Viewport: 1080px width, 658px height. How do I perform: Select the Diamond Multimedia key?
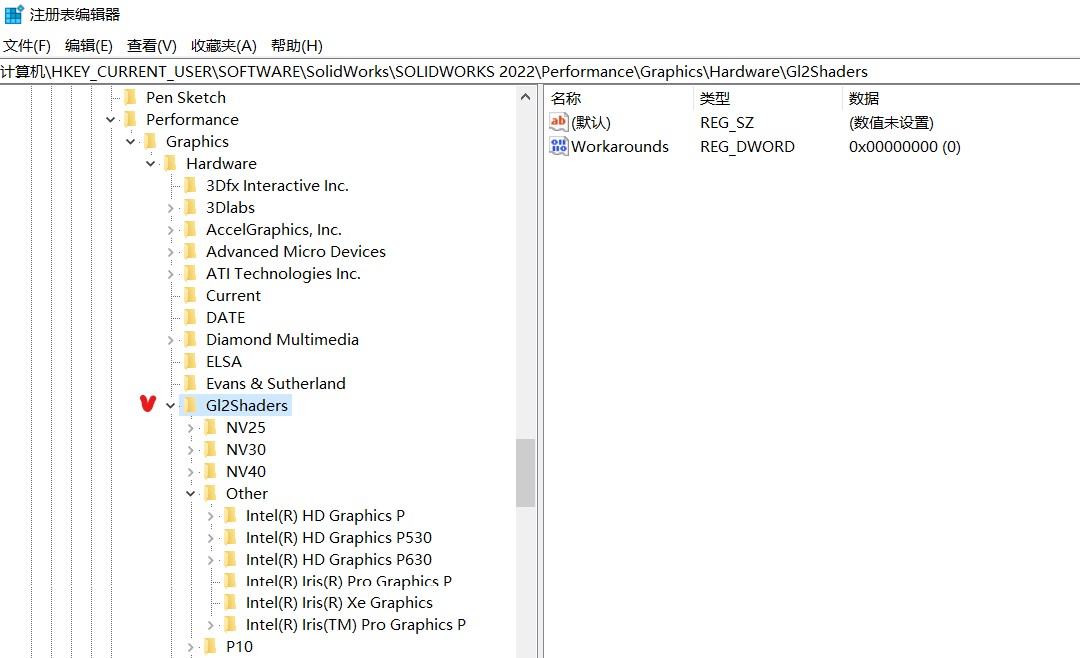pos(282,340)
